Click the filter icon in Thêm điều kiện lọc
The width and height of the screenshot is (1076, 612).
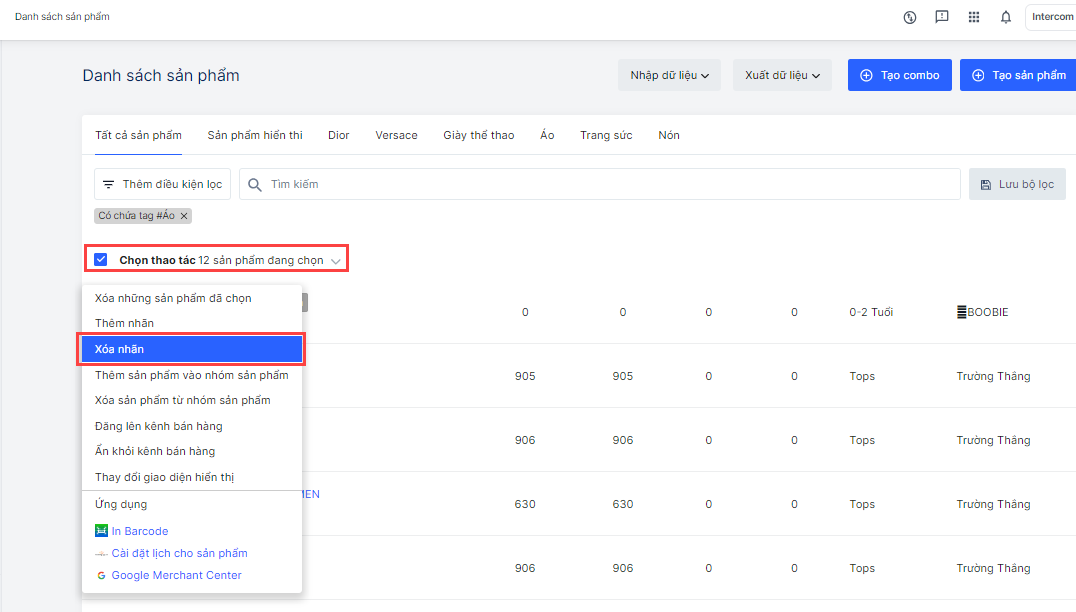[109, 184]
